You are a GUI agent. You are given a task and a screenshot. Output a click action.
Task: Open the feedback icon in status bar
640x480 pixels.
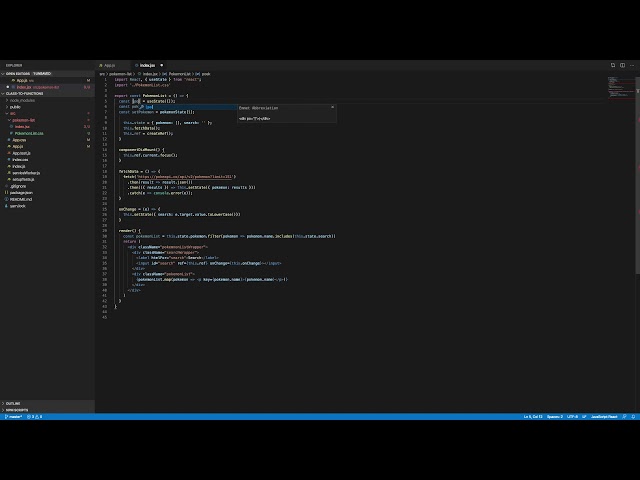point(624,417)
